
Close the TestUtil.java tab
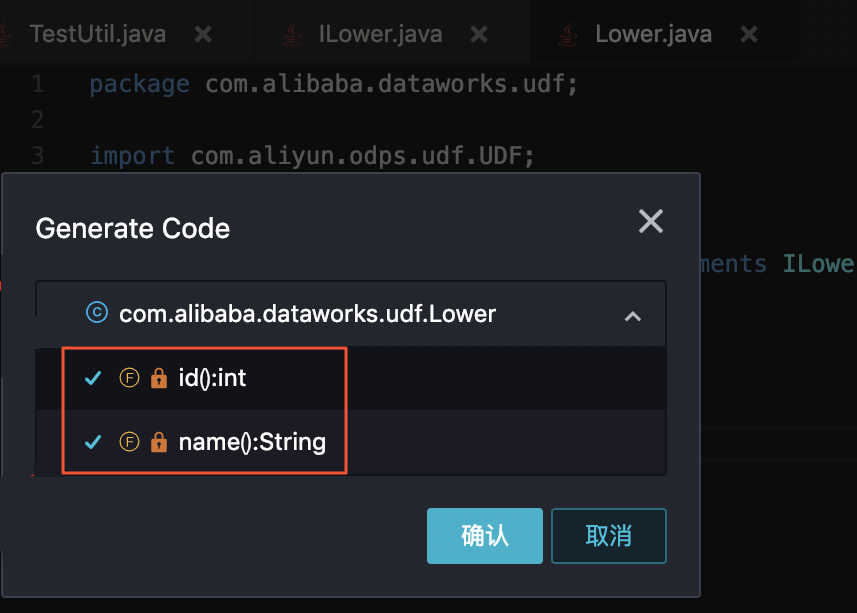pyautogui.click(x=203, y=34)
